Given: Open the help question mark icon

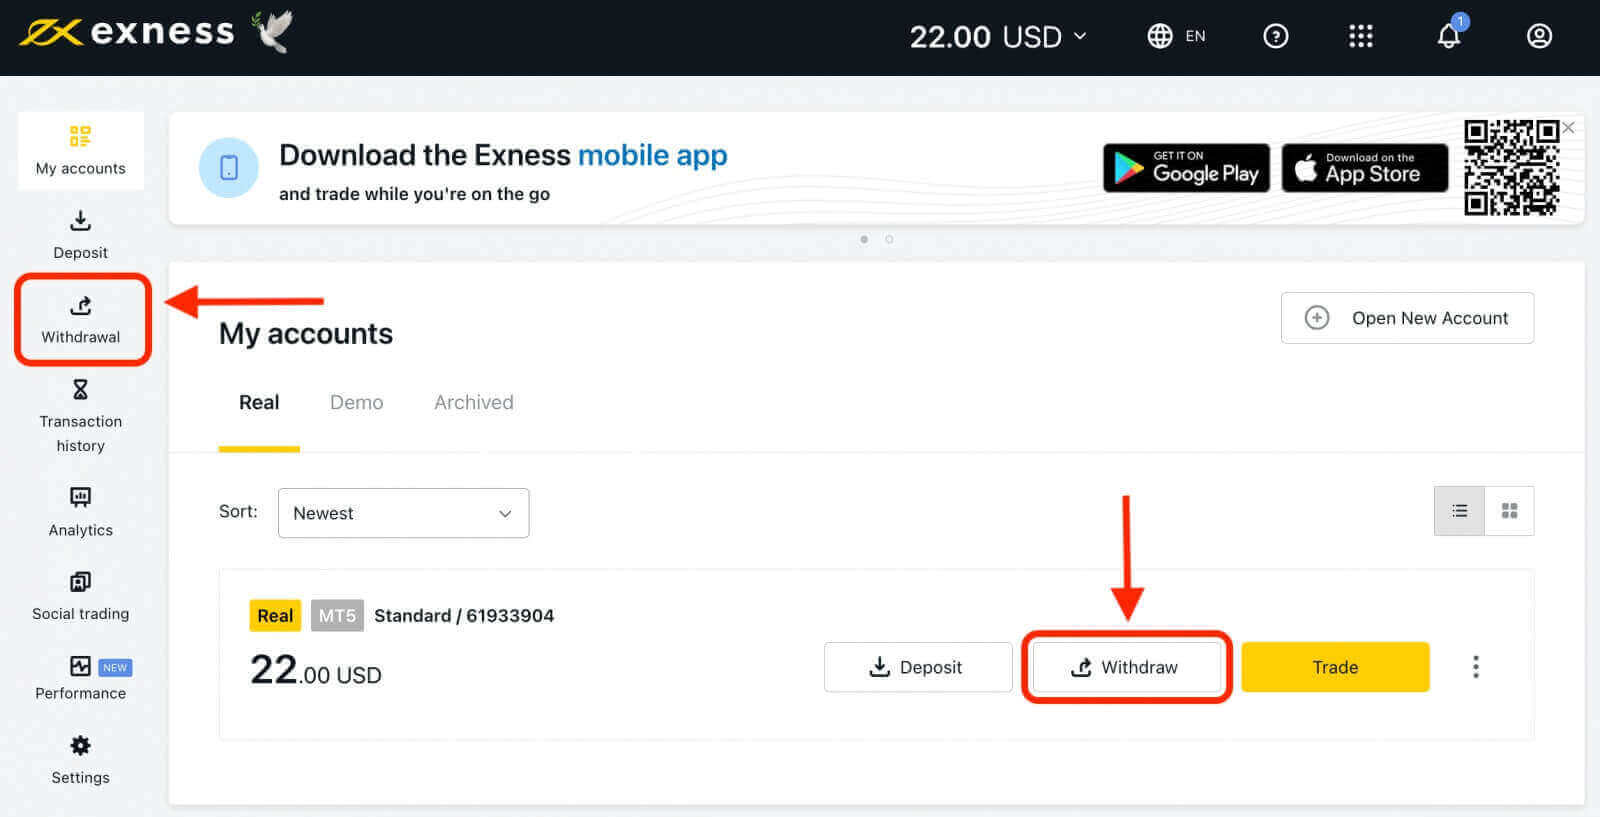Looking at the screenshot, I should click(1275, 37).
